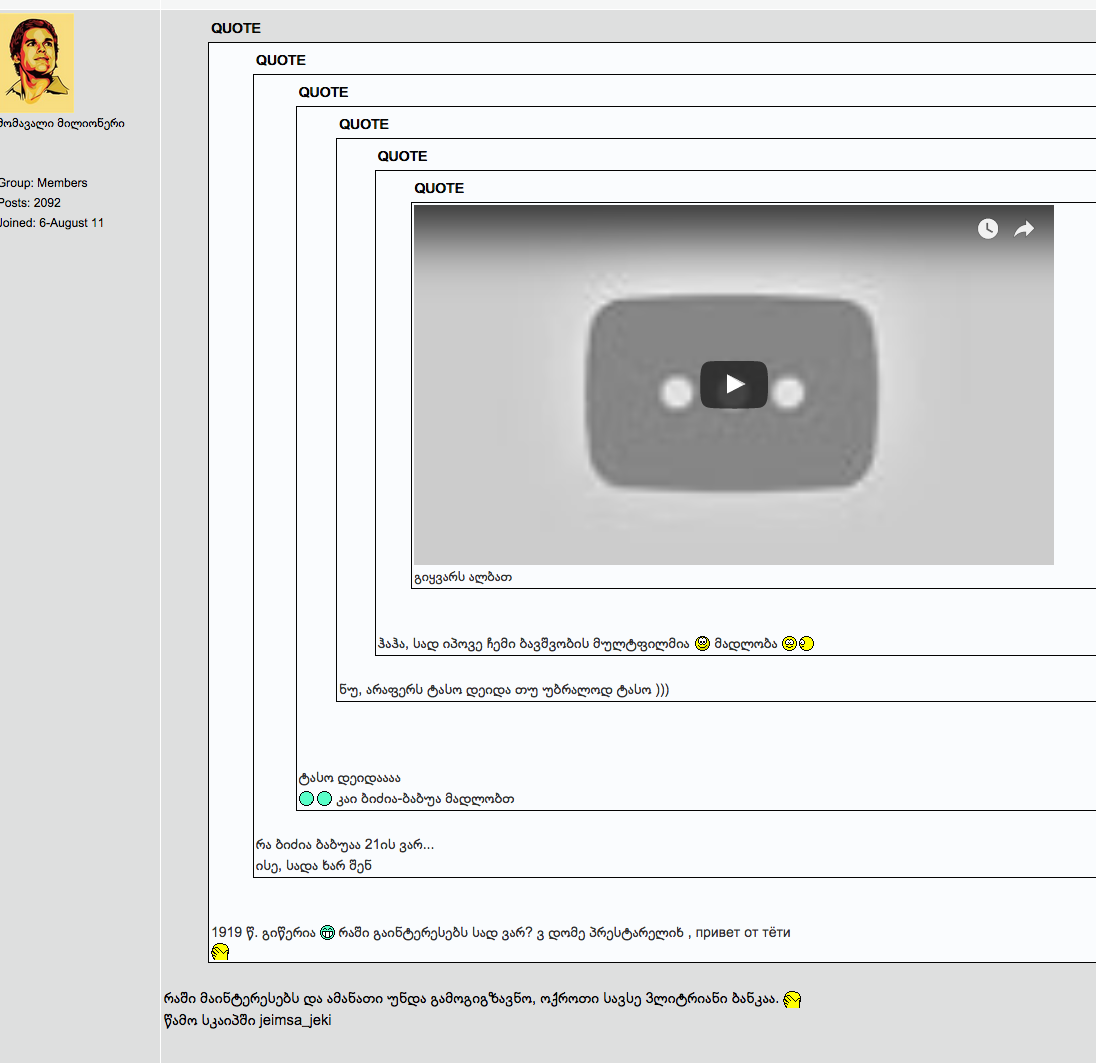Viewport: 1096px width, 1063px height.
Task: Click the green grinning emoji after 1919 წ. გიწერია
Action: pos(327,933)
